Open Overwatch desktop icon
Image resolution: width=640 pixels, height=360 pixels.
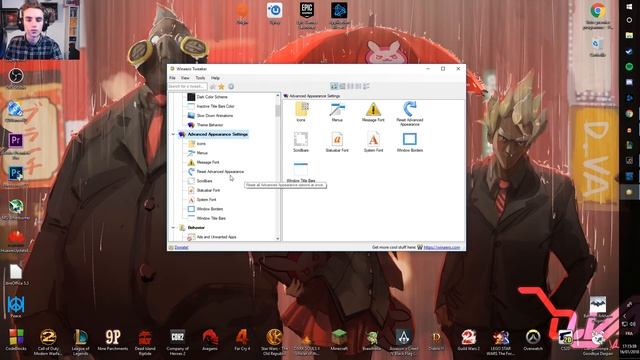[x=533, y=340]
